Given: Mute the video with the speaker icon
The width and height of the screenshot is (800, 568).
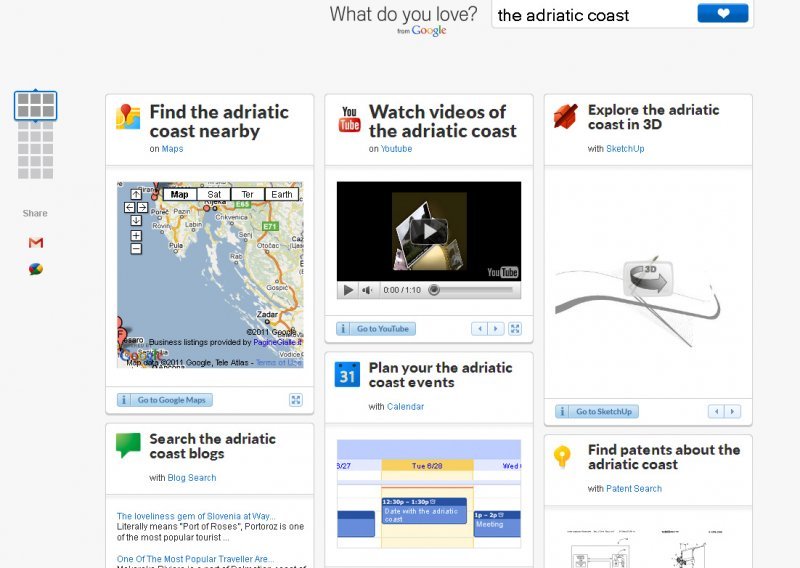Looking at the screenshot, I should tap(367, 290).
